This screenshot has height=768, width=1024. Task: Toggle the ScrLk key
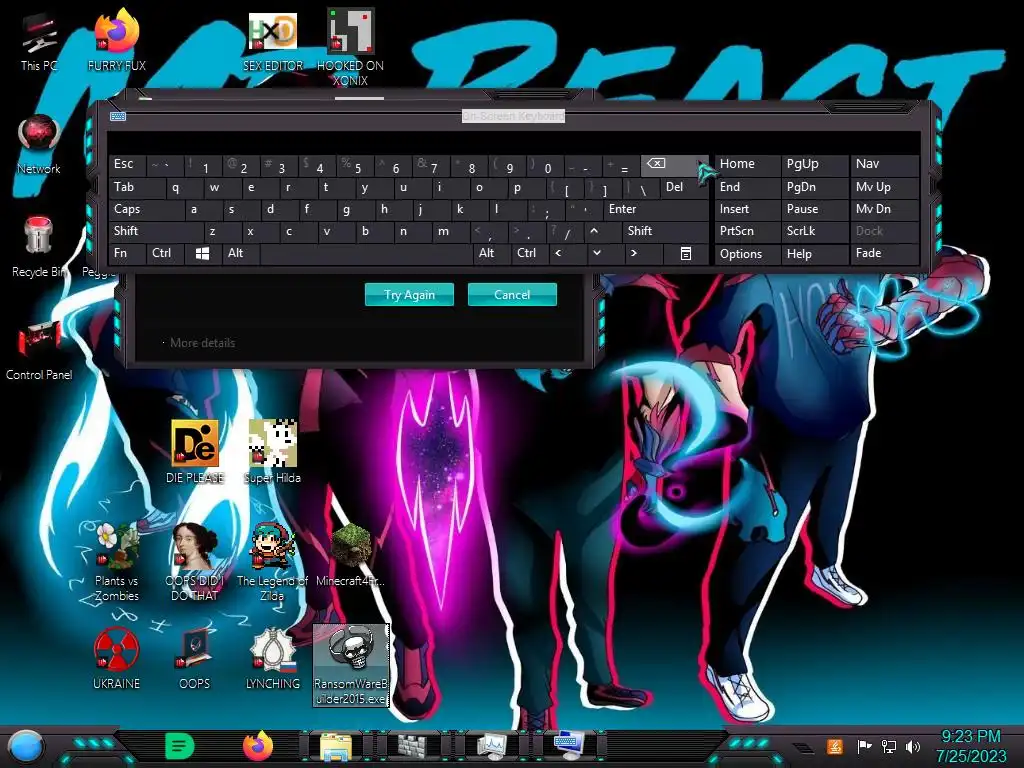tap(814, 231)
